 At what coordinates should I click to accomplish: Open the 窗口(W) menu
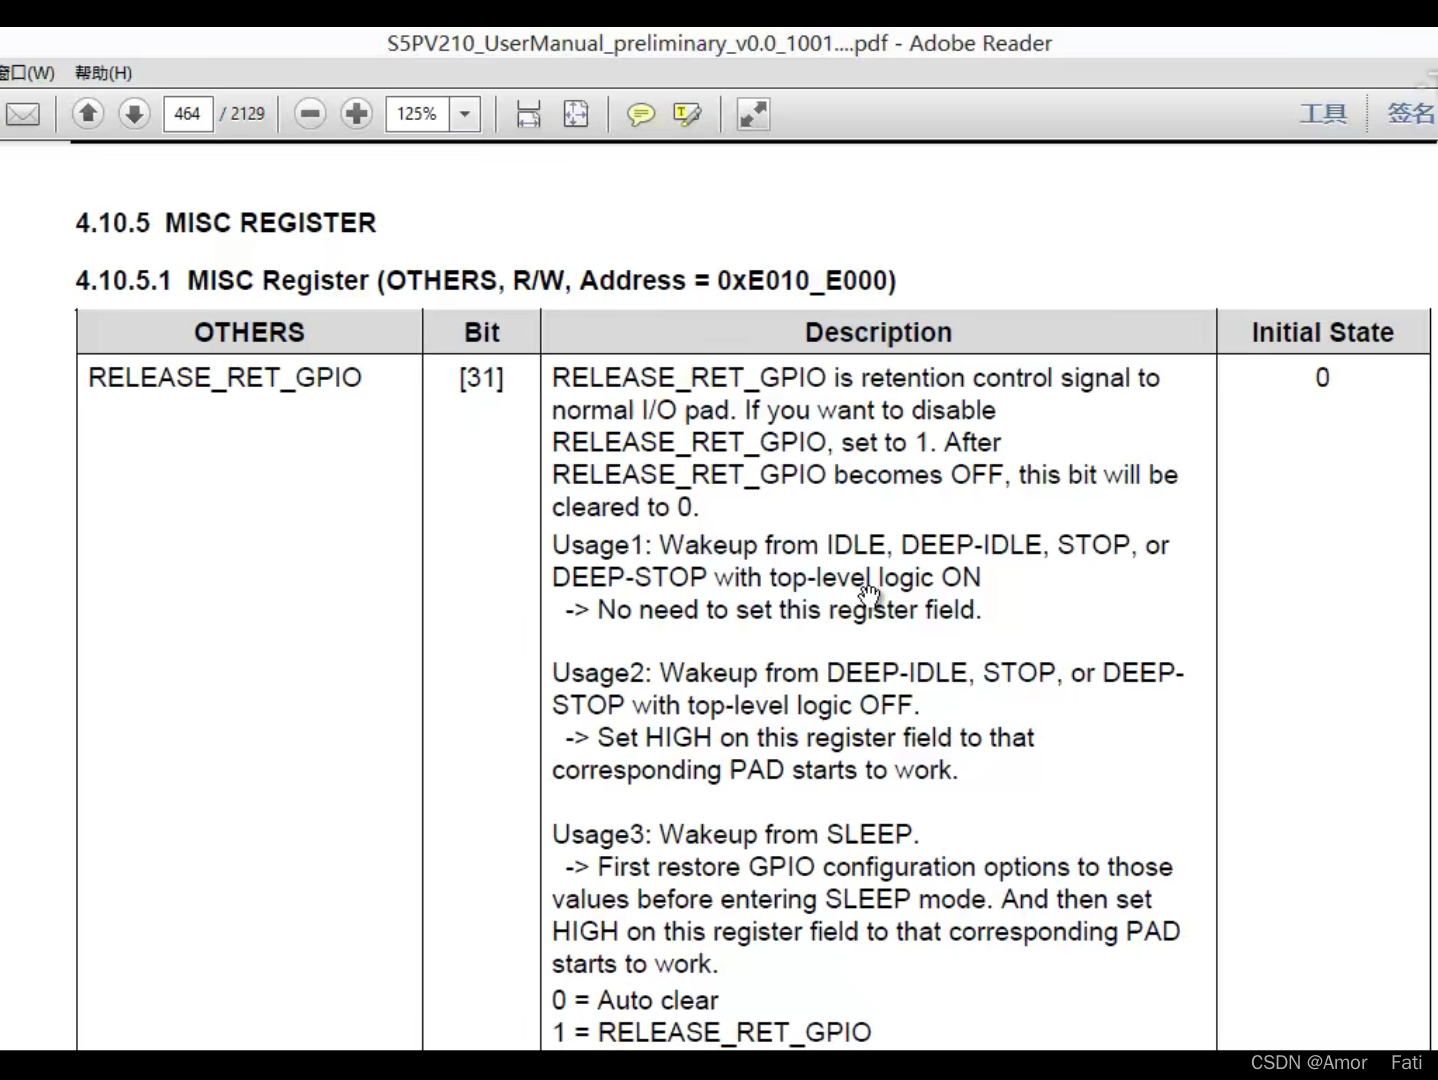click(28, 73)
